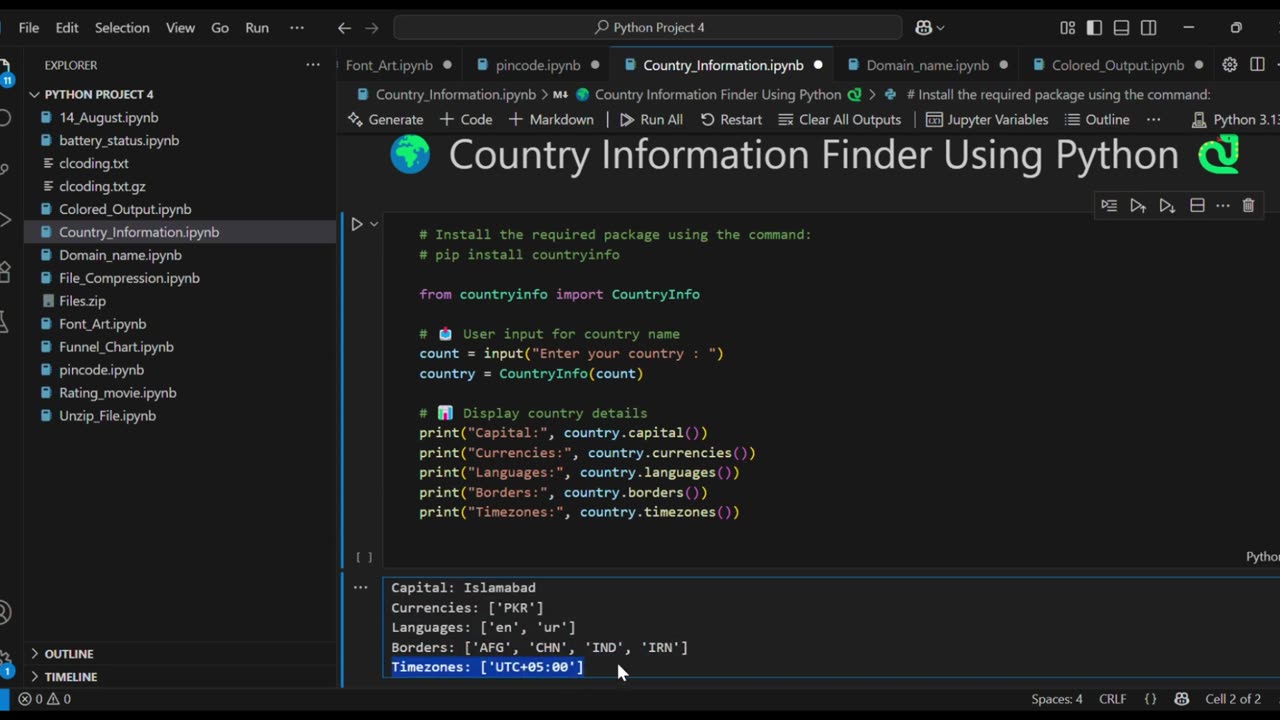Open Explorer view in activity bar
Viewport: 1280px width, 720px height.
pyautogui.click(x=5, y=70)
